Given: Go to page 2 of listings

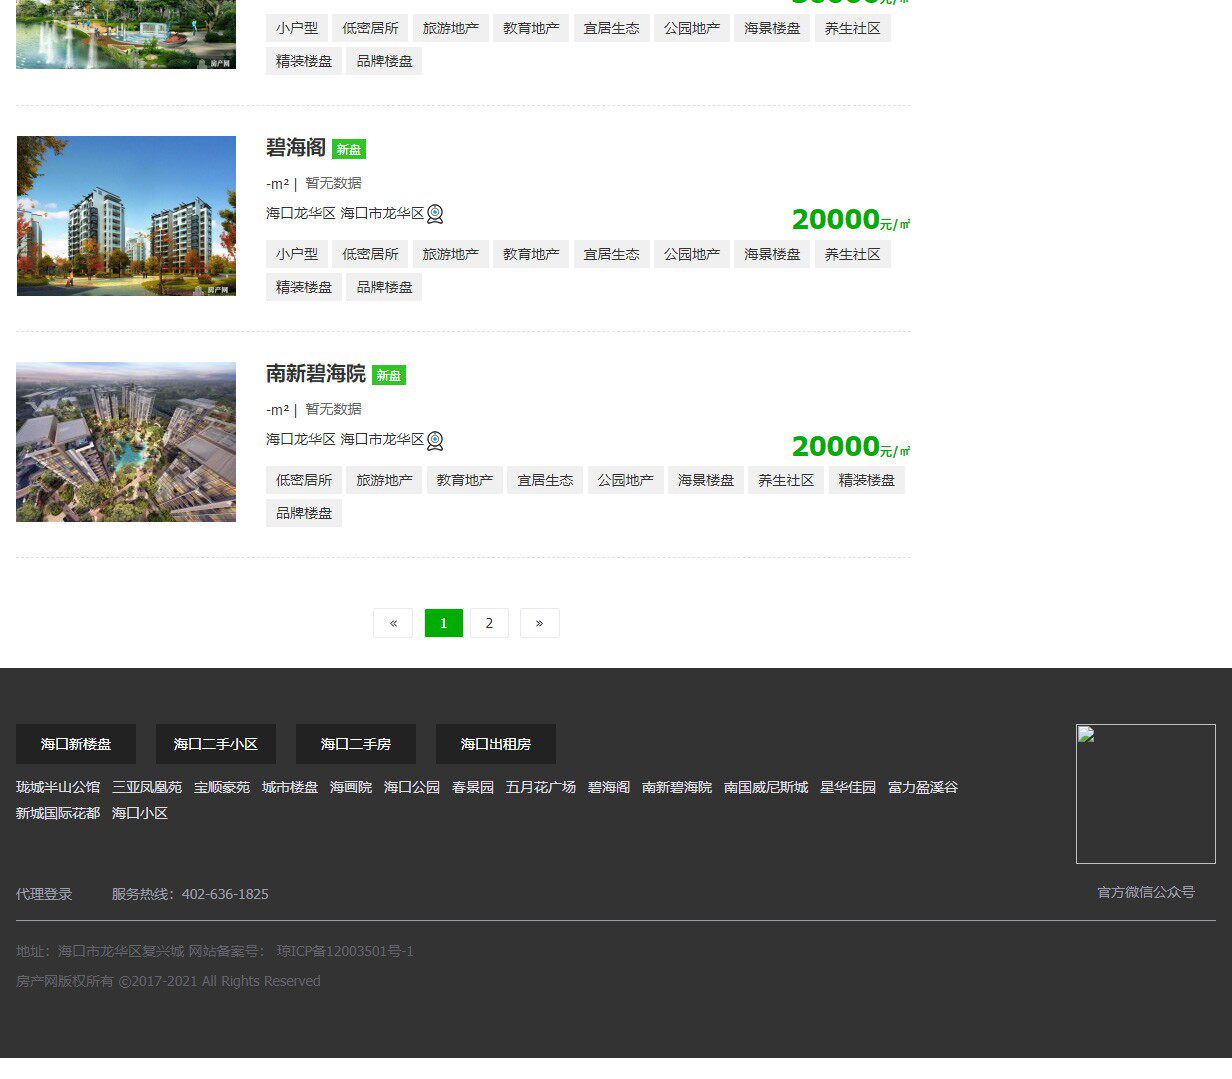Looking at the screenshot, I should [x=489, y=622].
